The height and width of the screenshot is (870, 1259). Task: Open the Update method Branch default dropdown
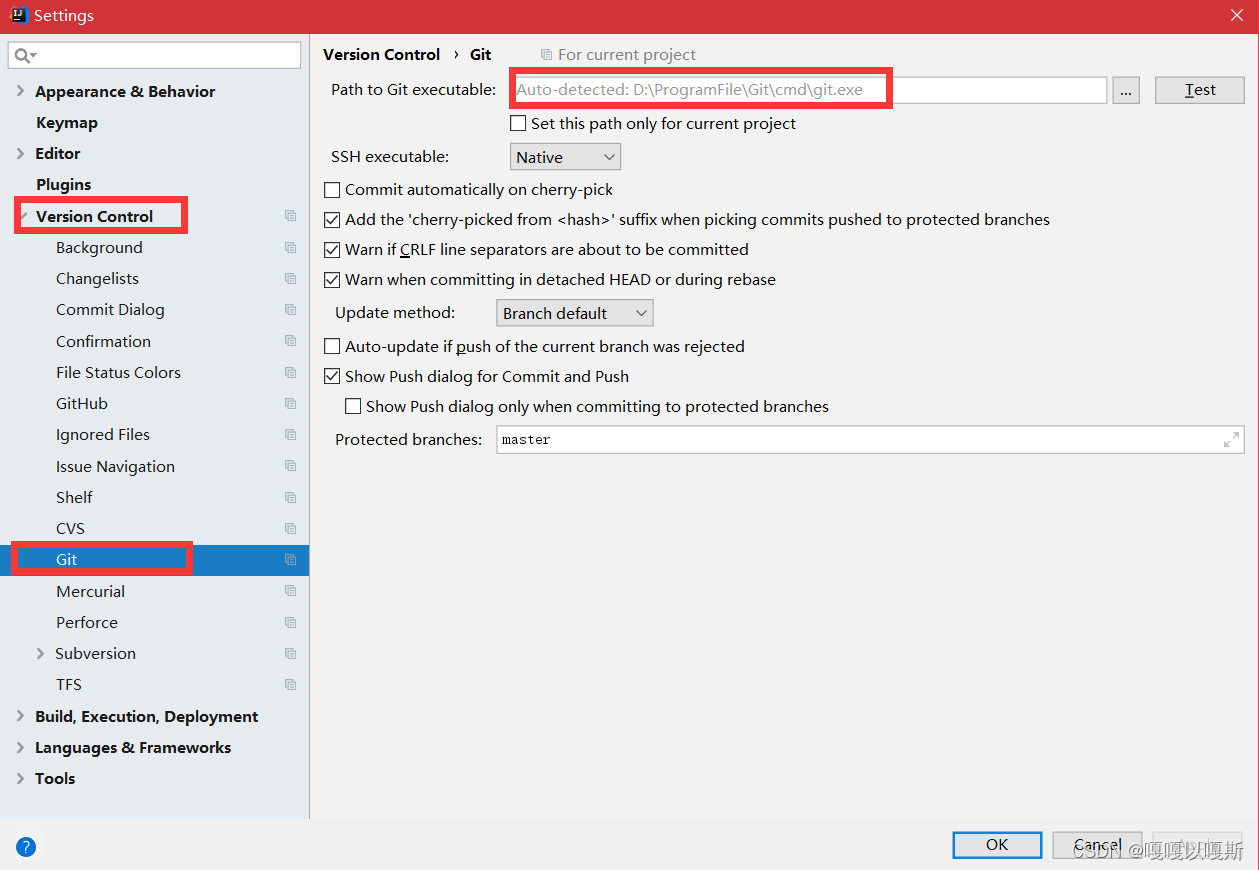[x=575, y=313]
